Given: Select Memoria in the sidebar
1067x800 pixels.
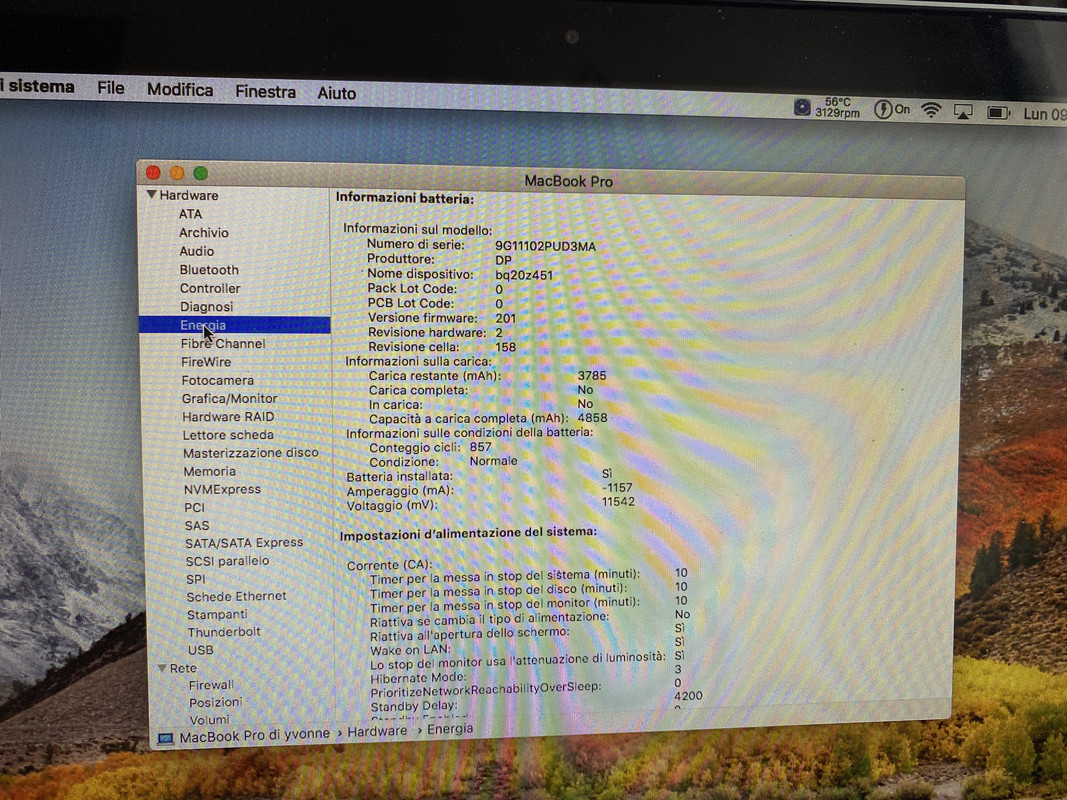Looking at the screenshot, I should point(210,471).
